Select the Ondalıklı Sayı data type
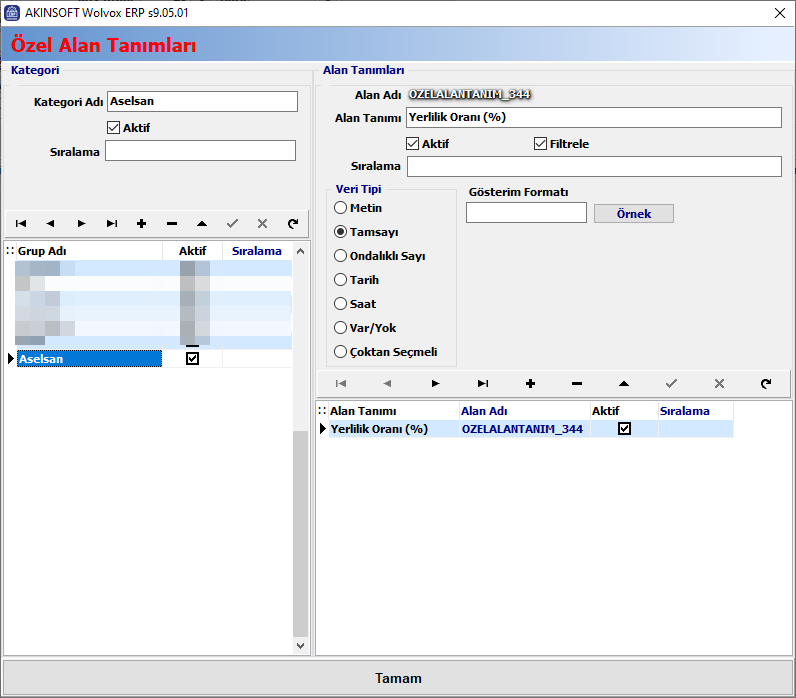This screenshot has height=698, width=796. 341,256
